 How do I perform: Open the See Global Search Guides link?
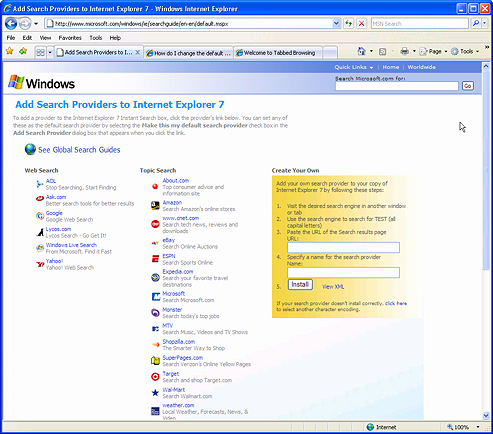pos(79,150)
